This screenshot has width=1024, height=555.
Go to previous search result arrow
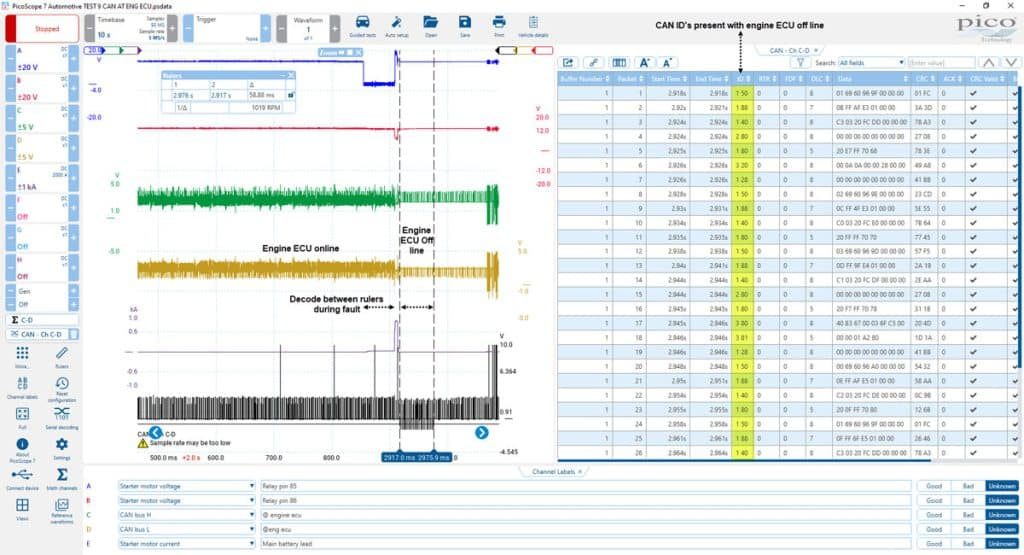click(x=989, y=63)
